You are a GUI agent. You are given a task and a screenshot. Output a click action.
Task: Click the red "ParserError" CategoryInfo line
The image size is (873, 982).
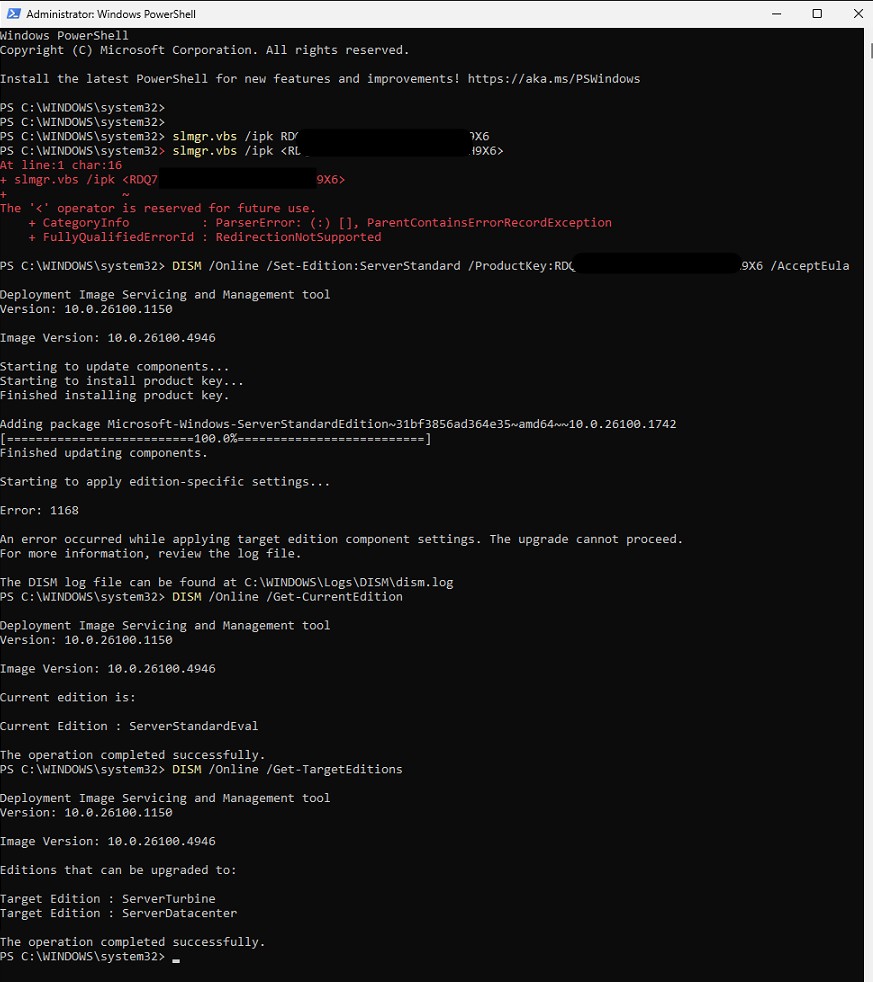tap(320, 223)
